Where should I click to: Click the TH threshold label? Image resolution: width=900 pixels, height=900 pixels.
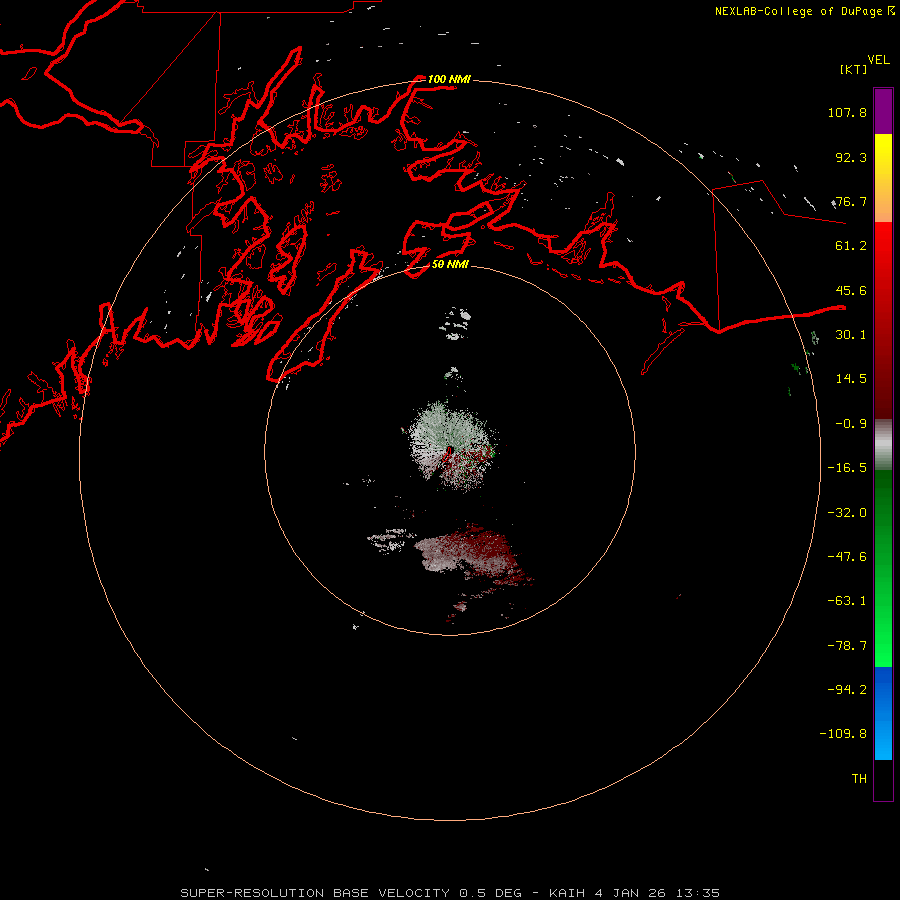859,779
